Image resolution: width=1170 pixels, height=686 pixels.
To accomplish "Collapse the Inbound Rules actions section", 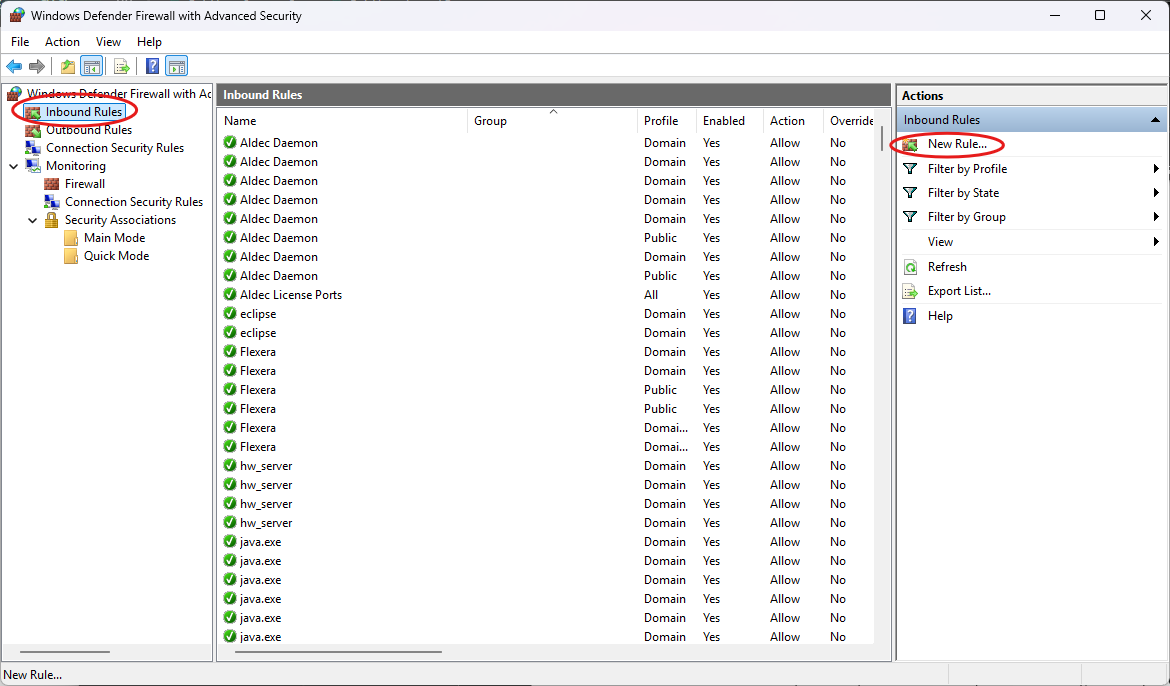I will click(x=1157, y=120).
